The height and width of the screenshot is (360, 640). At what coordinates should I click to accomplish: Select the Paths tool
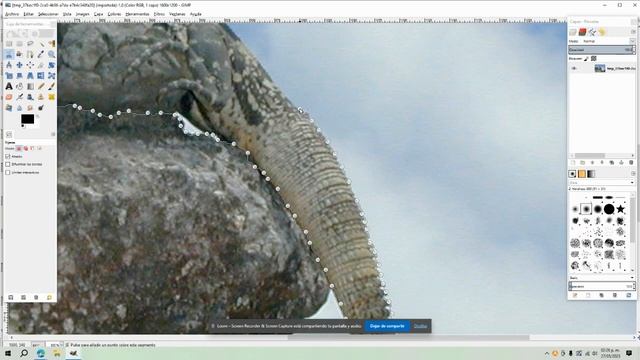click(30, 54)
